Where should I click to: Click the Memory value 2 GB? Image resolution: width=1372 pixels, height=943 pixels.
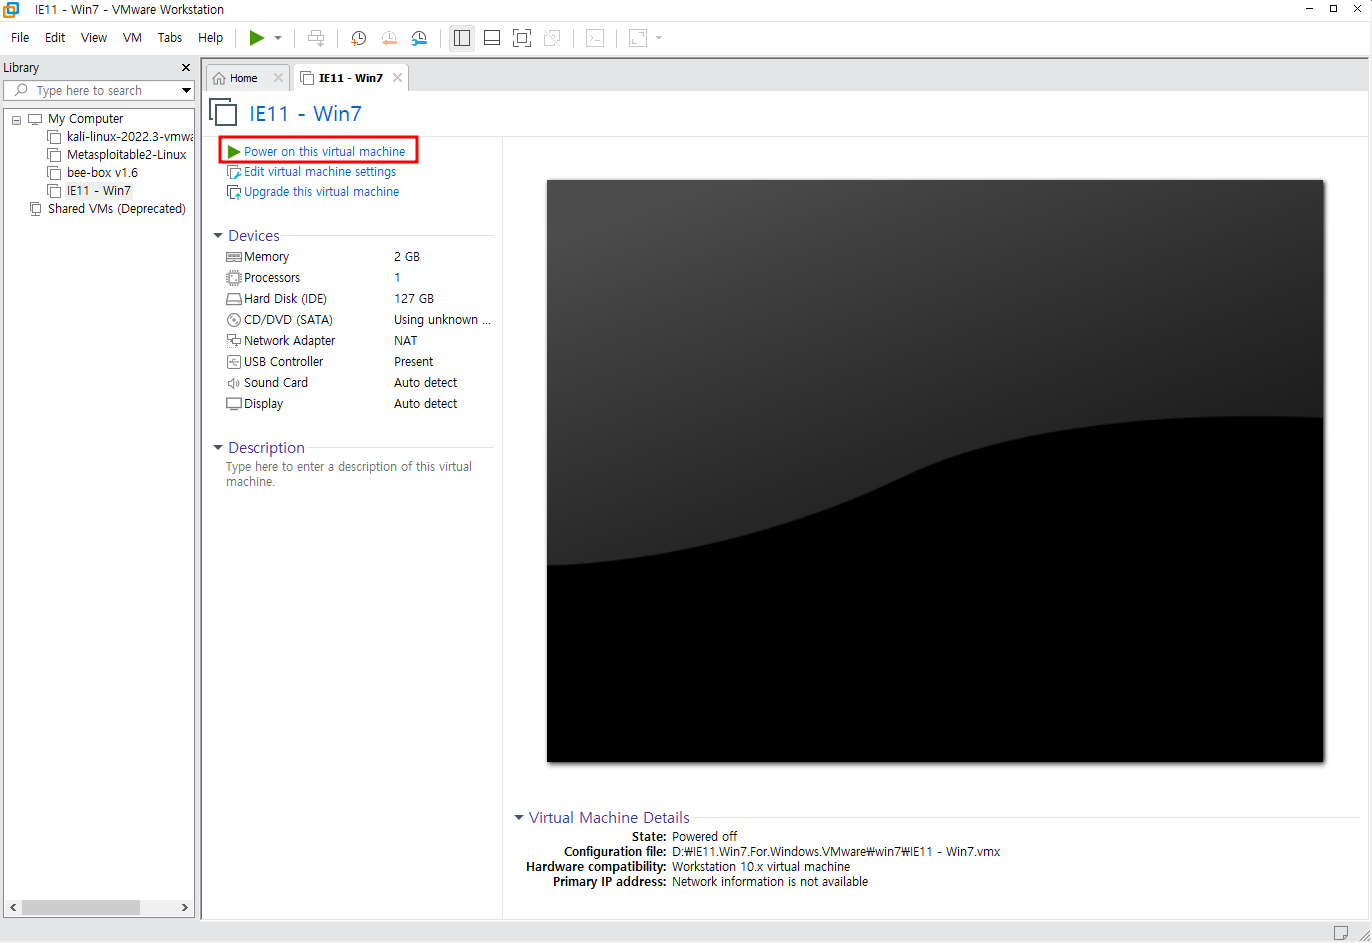pos(407,257)
